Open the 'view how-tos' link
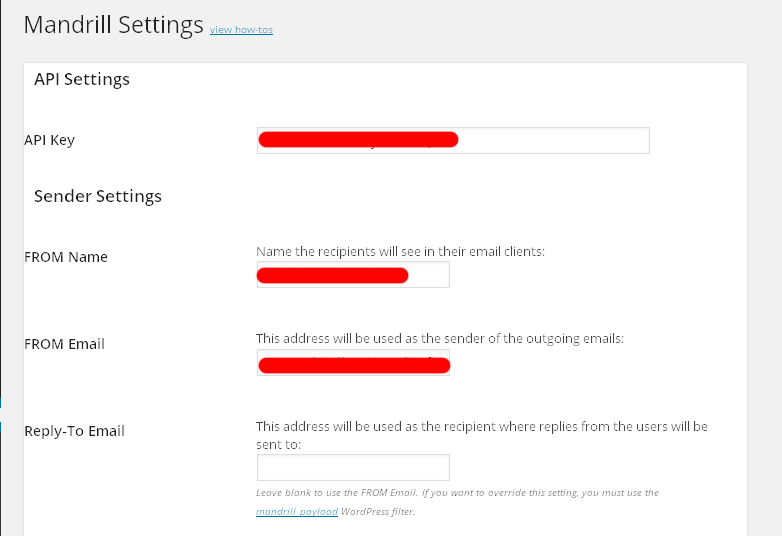The width and height of the screenshot is (782, 536). (x=241, y=29)
